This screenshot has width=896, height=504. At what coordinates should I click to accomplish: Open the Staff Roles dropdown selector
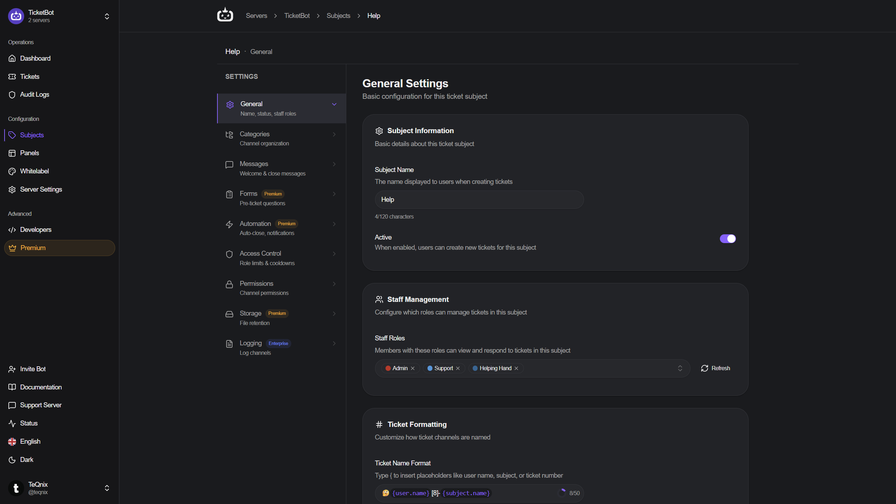680,369
